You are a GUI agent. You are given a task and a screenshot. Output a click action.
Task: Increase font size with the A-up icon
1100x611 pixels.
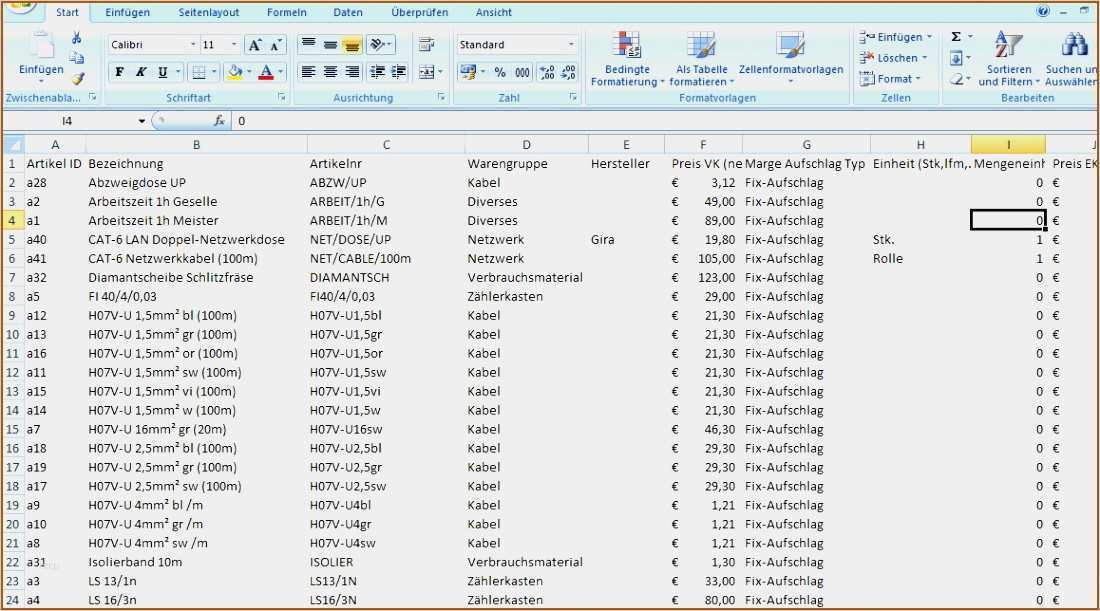coord(255,45)
